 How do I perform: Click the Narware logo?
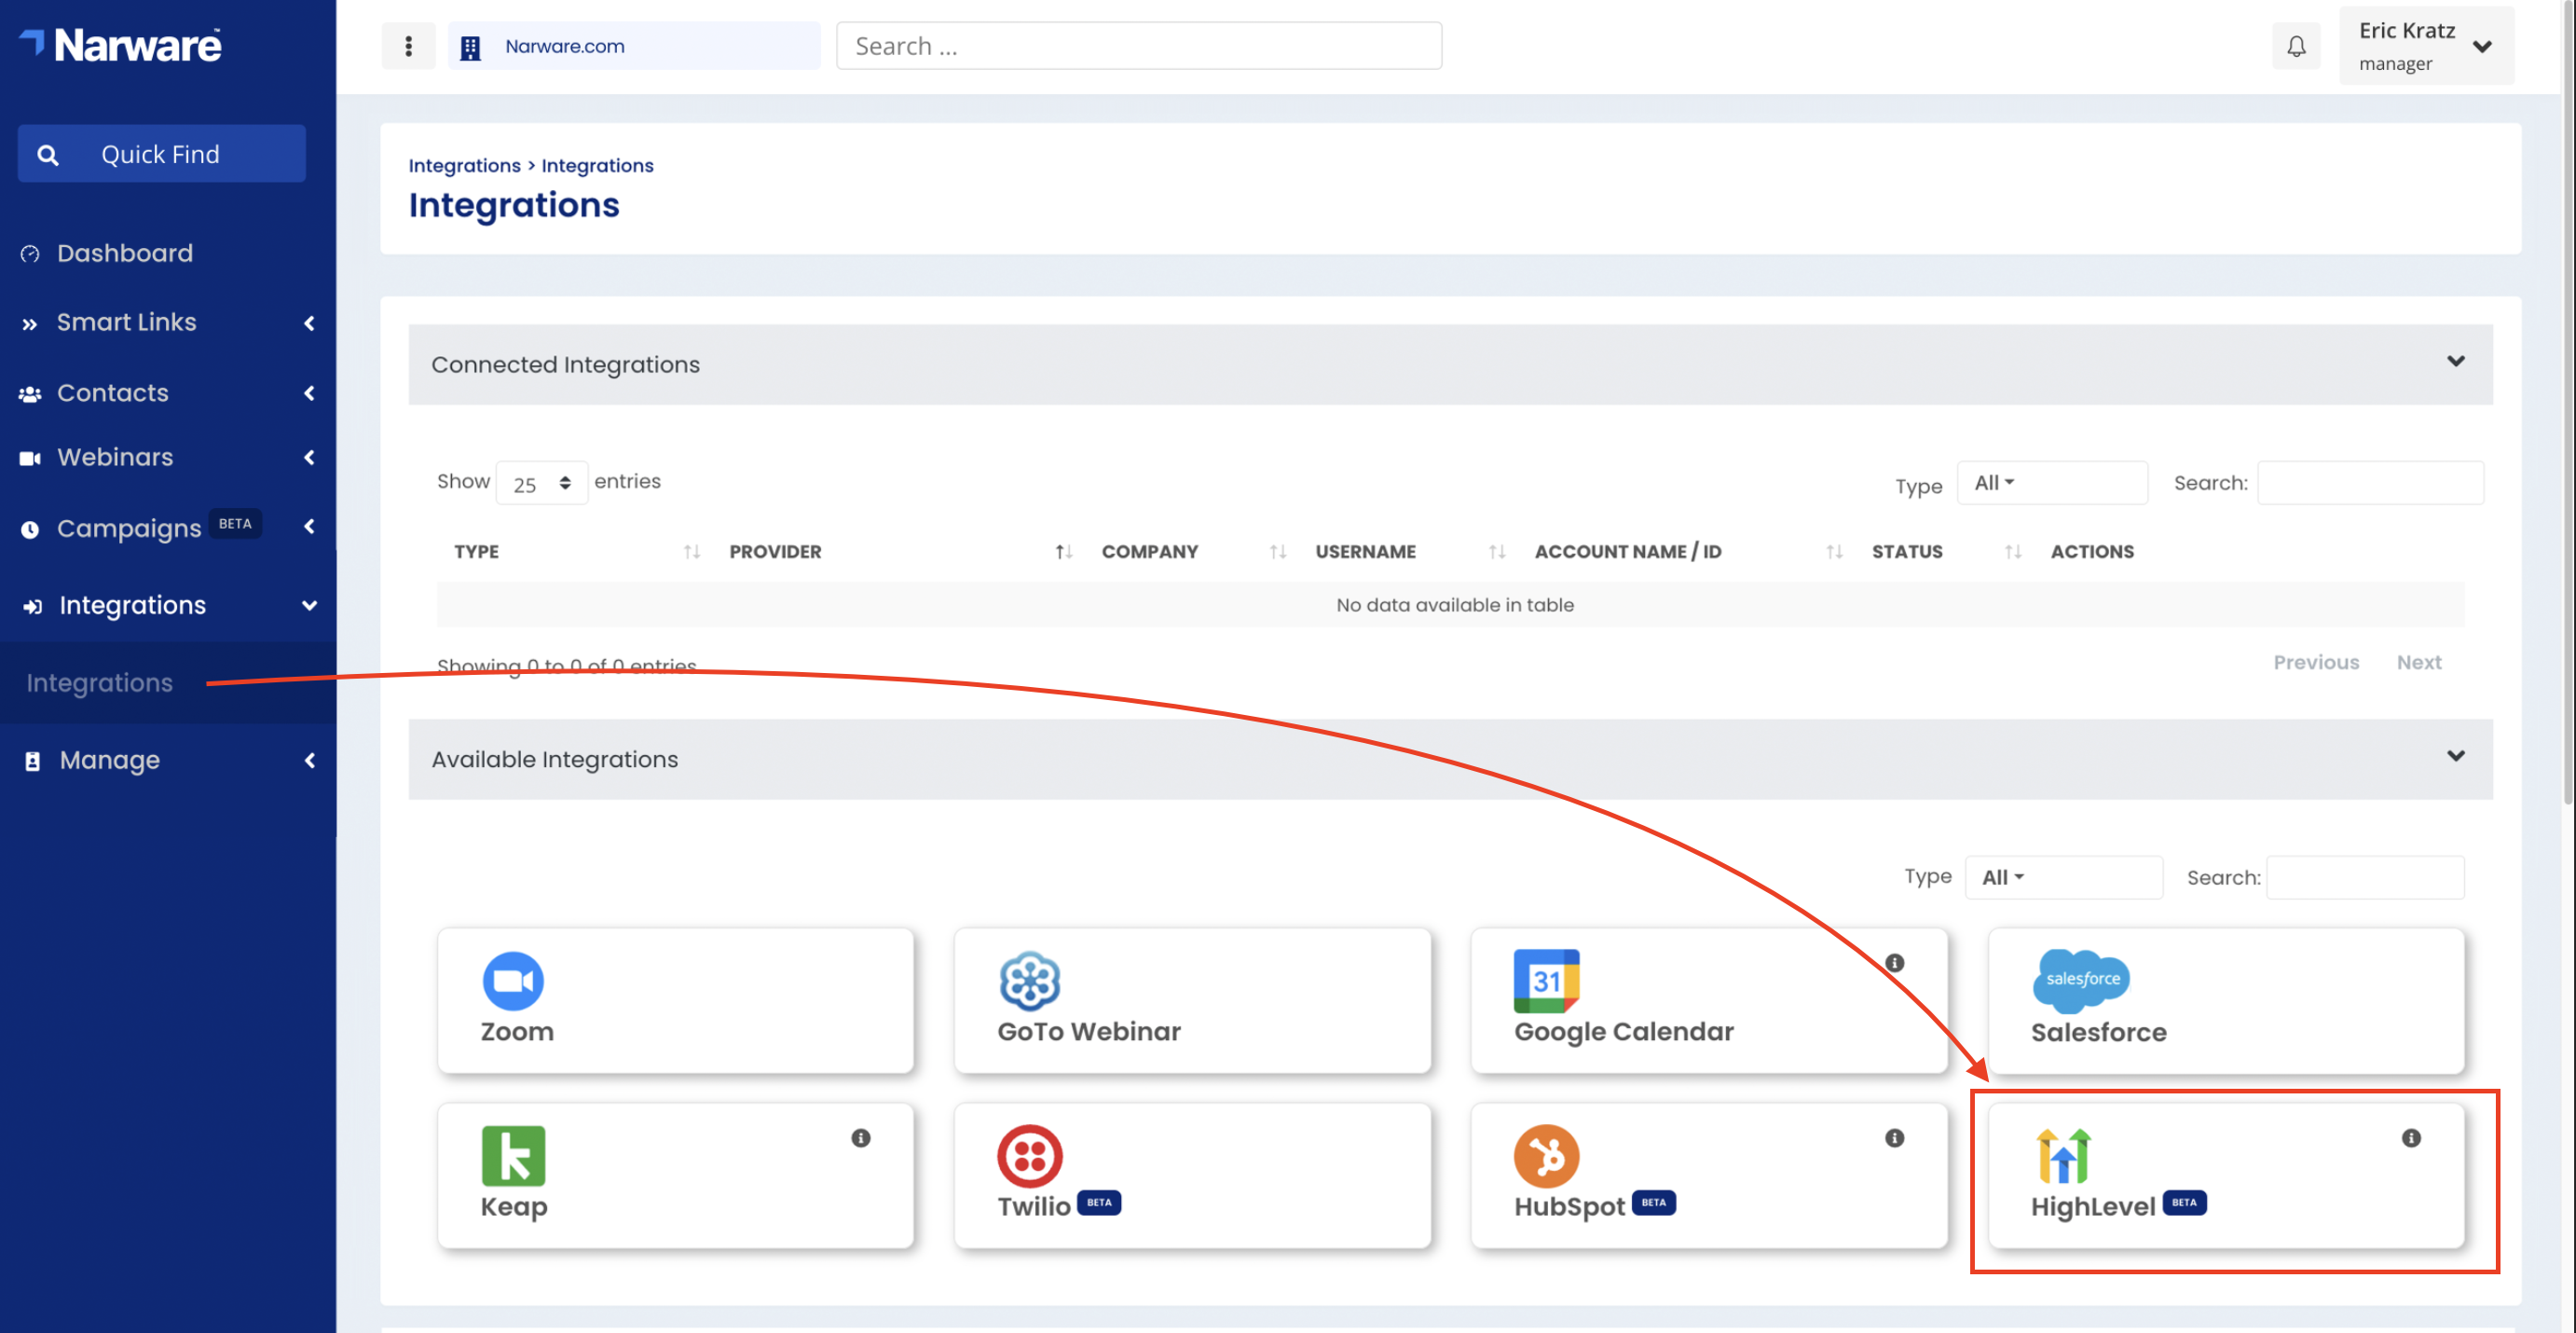click(121, 45)
